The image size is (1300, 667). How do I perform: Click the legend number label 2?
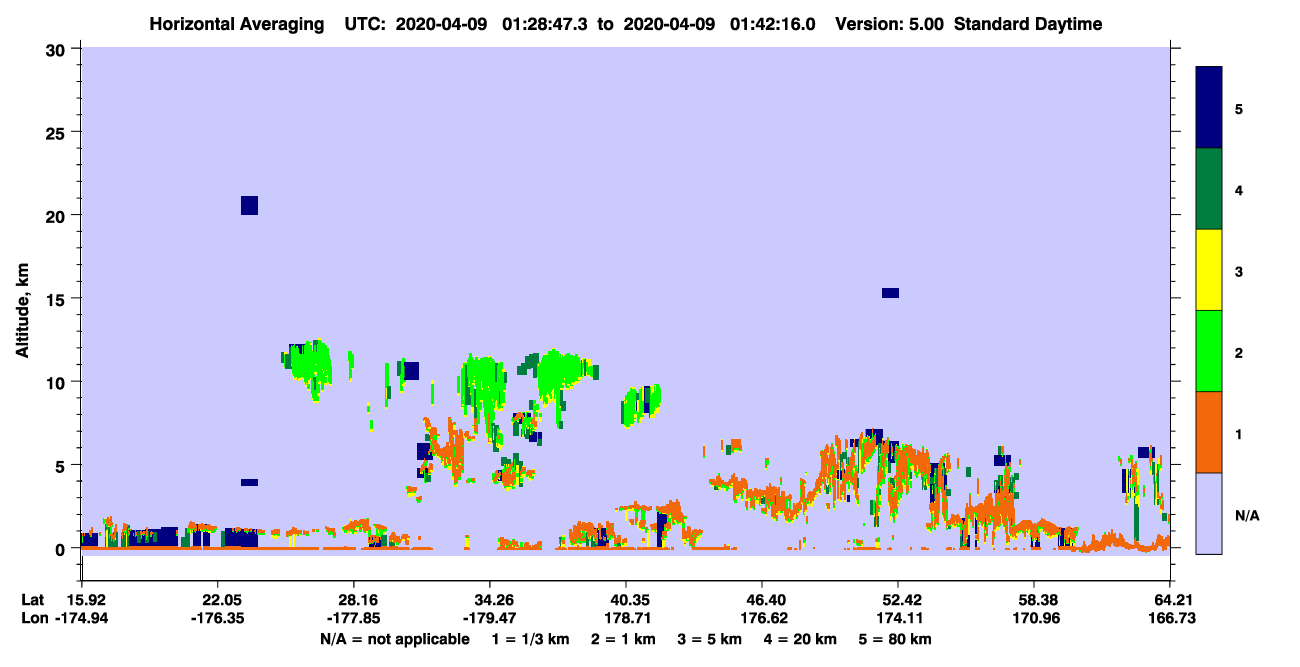(1239, 351)
